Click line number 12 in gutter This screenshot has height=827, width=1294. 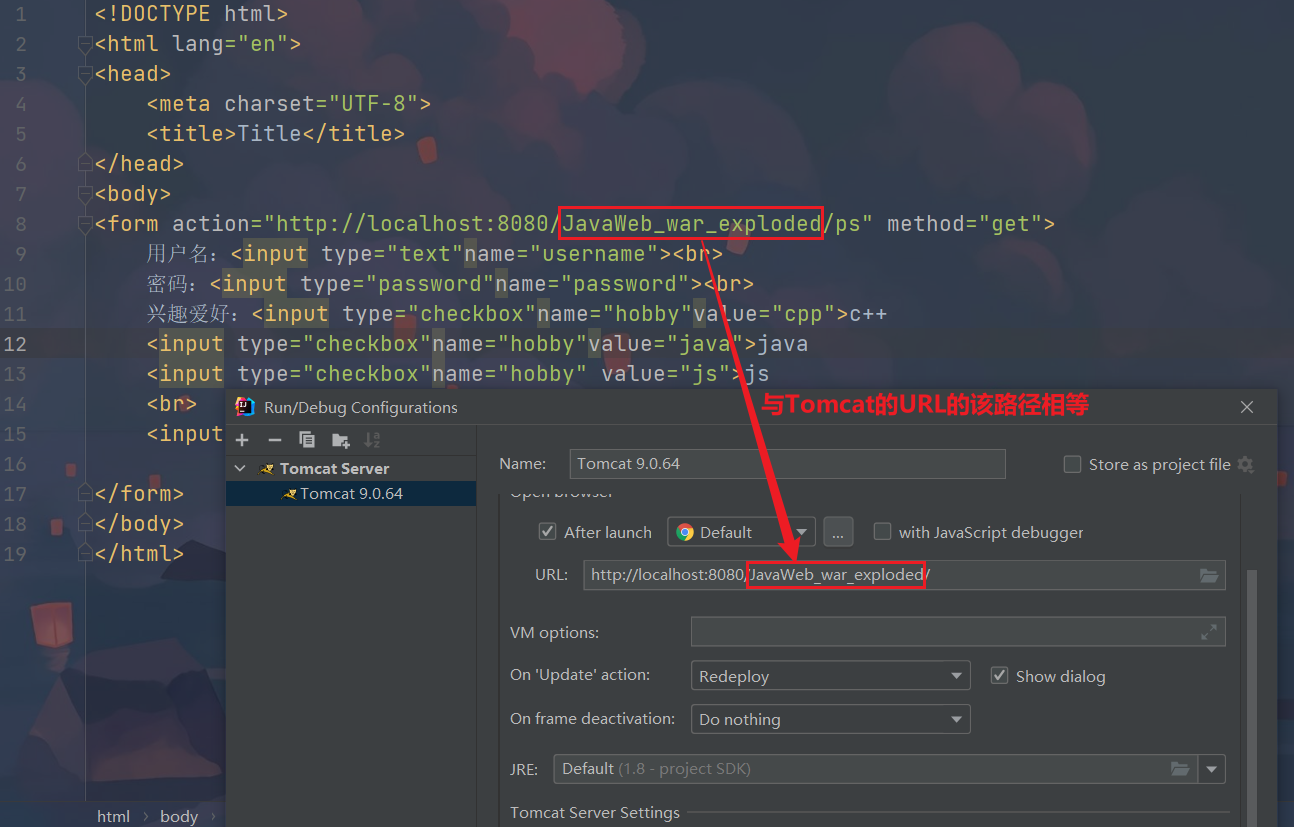[15, 344]
